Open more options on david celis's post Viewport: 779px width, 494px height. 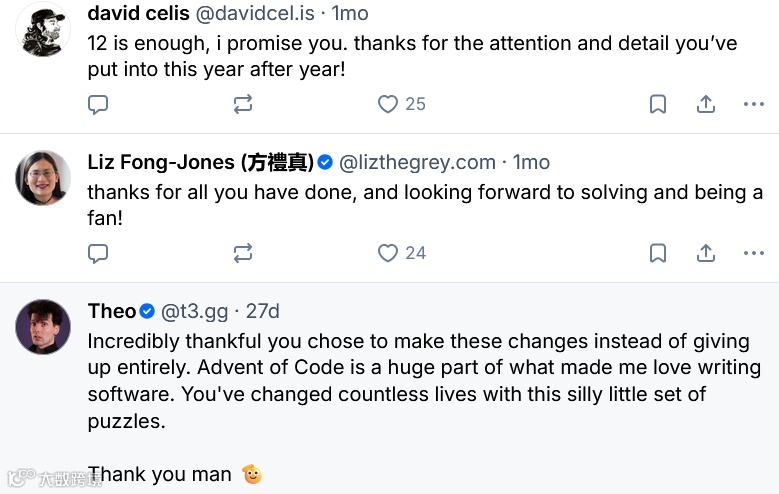coord(753,104)
